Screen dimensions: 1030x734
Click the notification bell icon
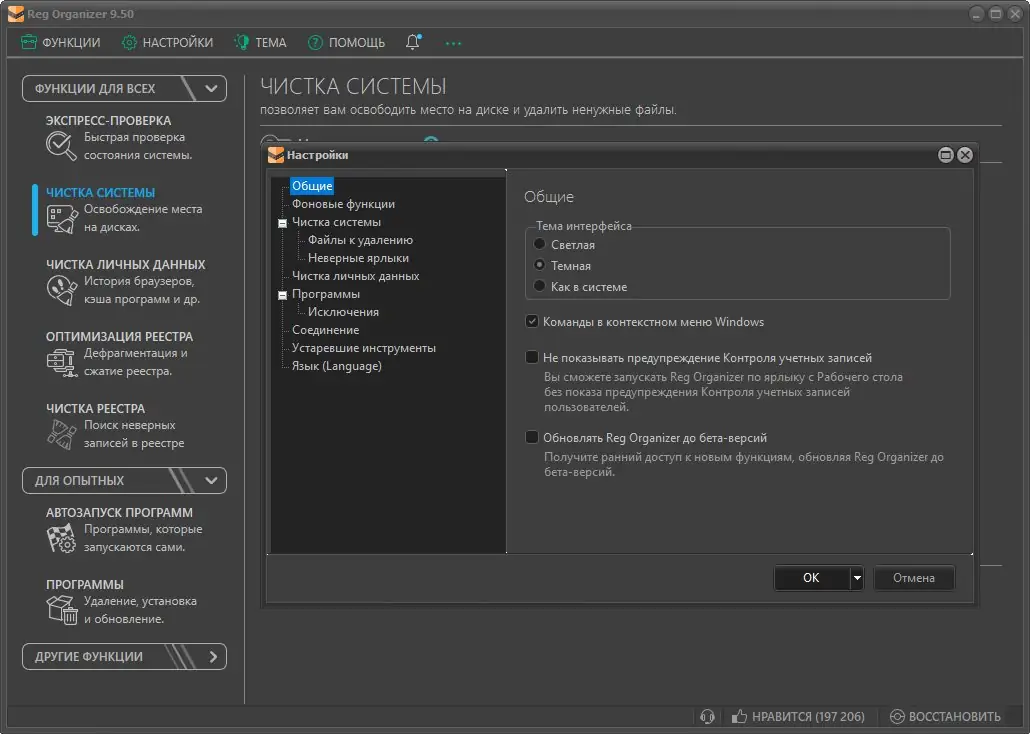tap(413, 42)
